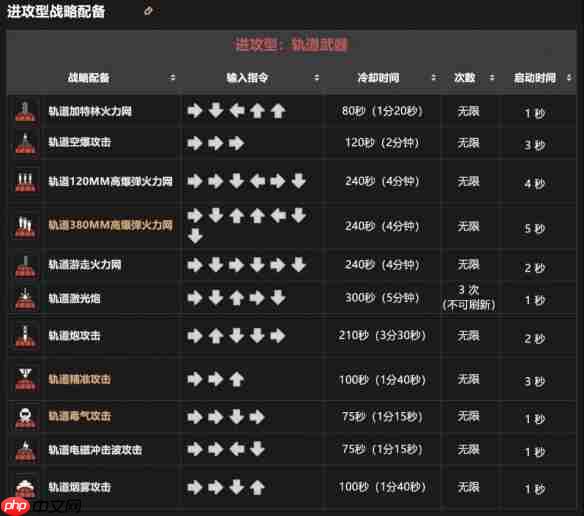Click the 120秒 (2分钟) cooldown cell
This screenshot has width=584, height=516.
pos(383,143)
